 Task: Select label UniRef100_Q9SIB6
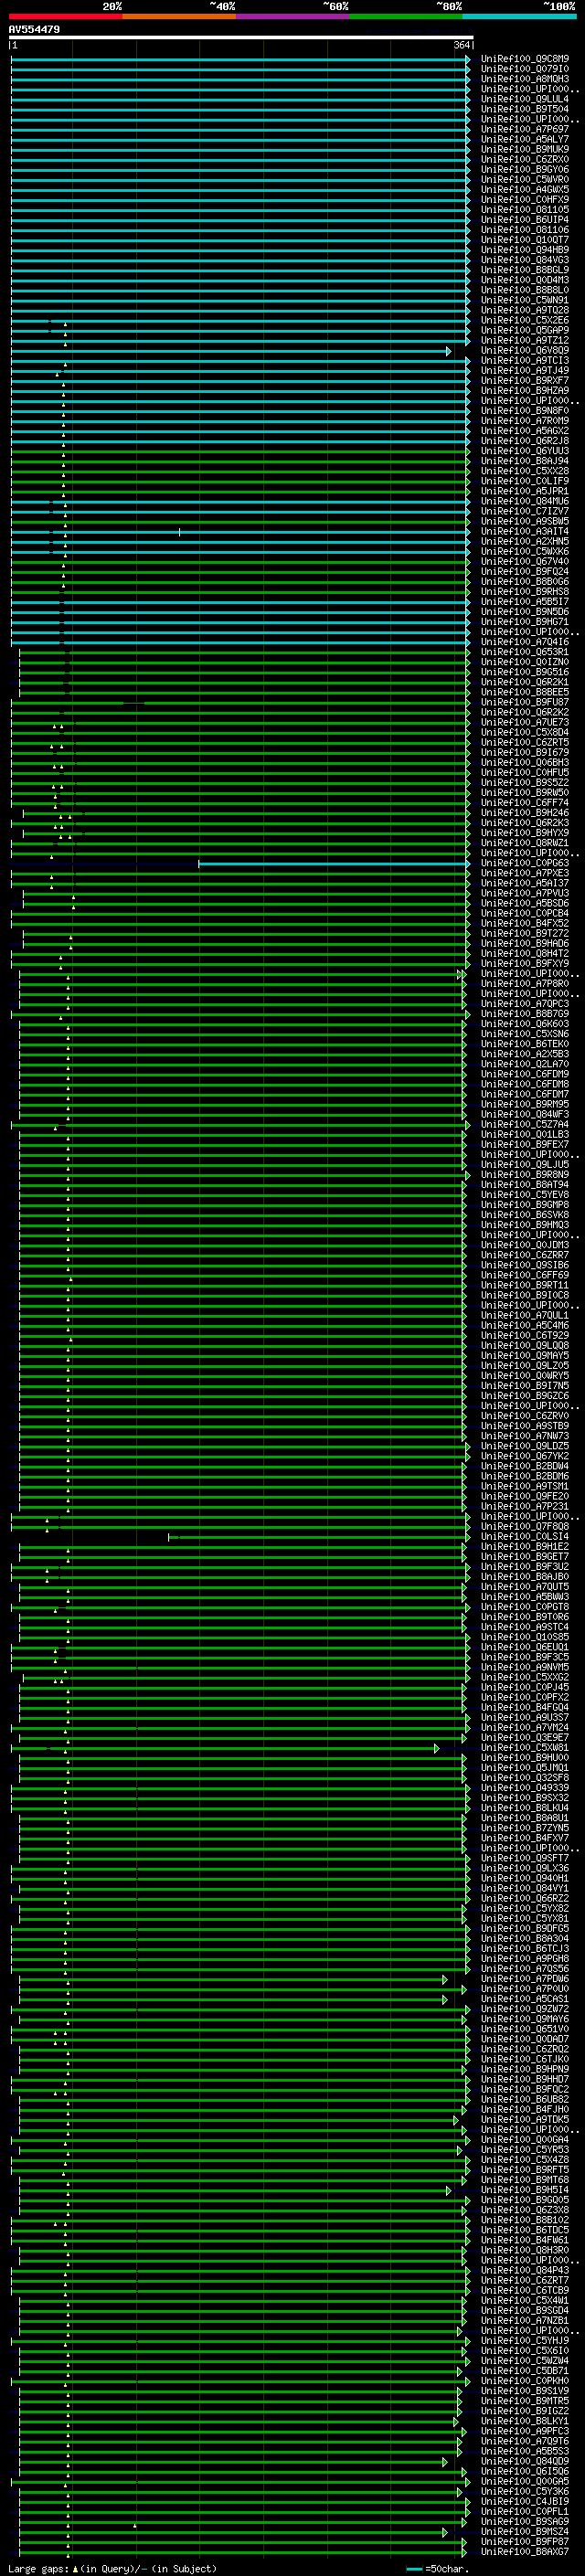point(525,1265)
